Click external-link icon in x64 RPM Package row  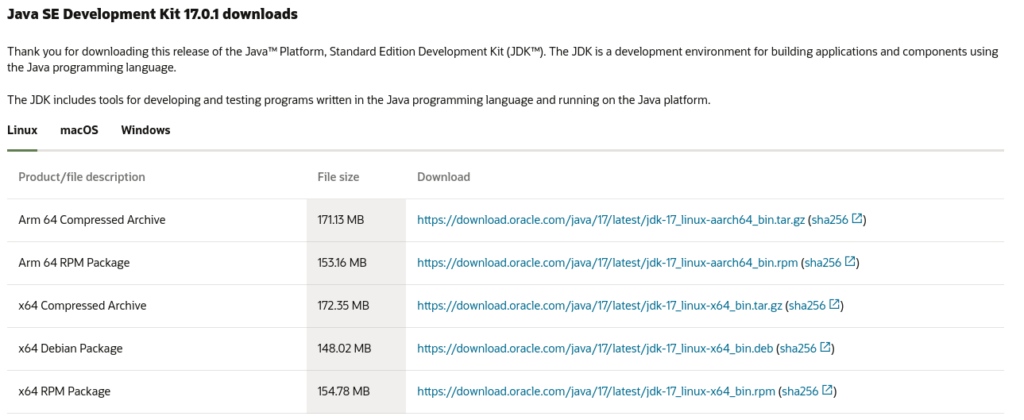(827, 390)
